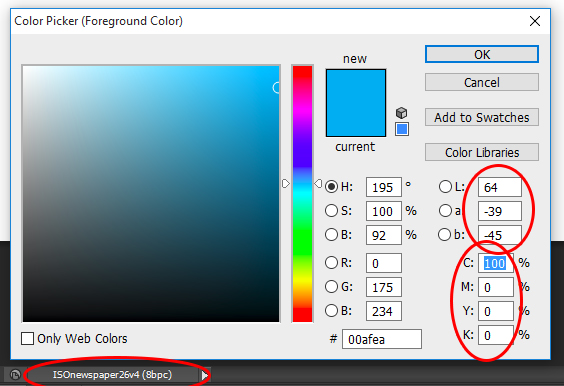Click the Lab b field showing -45

coord(500,235)
